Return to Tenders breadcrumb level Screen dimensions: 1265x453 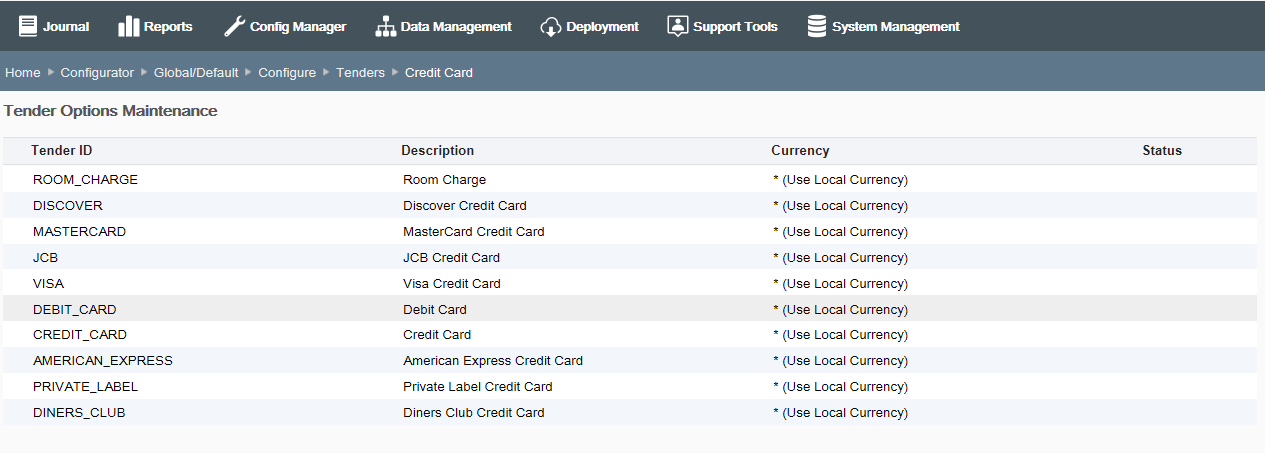coord(360,73)
